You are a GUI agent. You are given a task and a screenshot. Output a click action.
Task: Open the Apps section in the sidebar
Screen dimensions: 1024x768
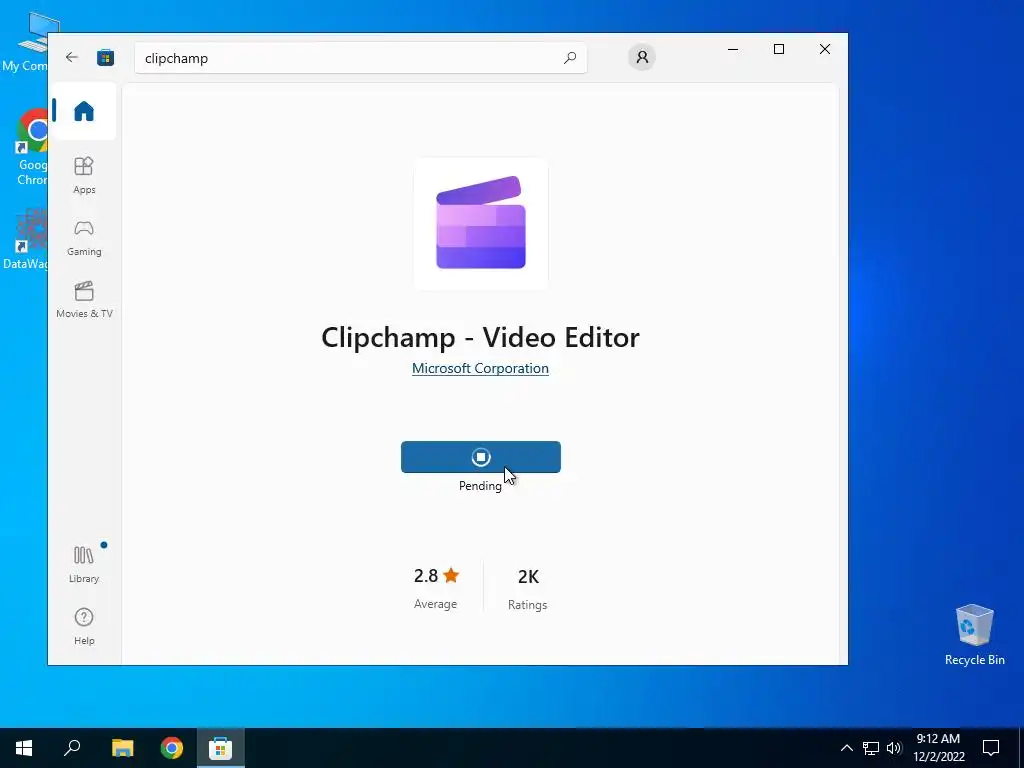(84, 175)
